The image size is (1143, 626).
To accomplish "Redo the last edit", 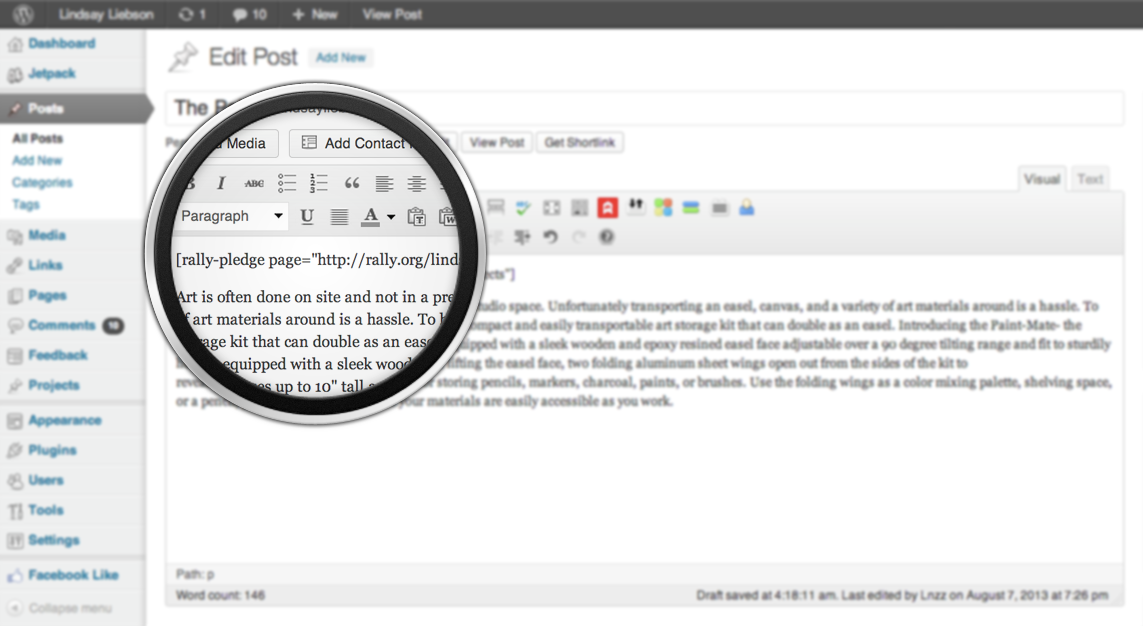I will 578,237.
